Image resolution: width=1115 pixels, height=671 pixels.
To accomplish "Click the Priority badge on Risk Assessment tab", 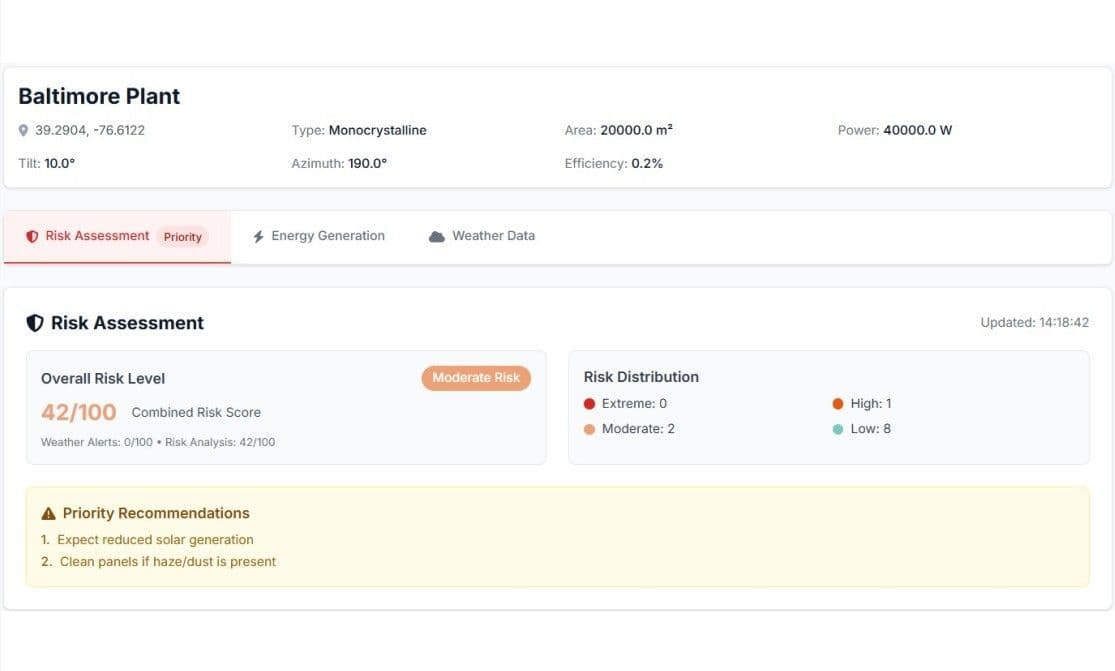I will tap(182, 237).
